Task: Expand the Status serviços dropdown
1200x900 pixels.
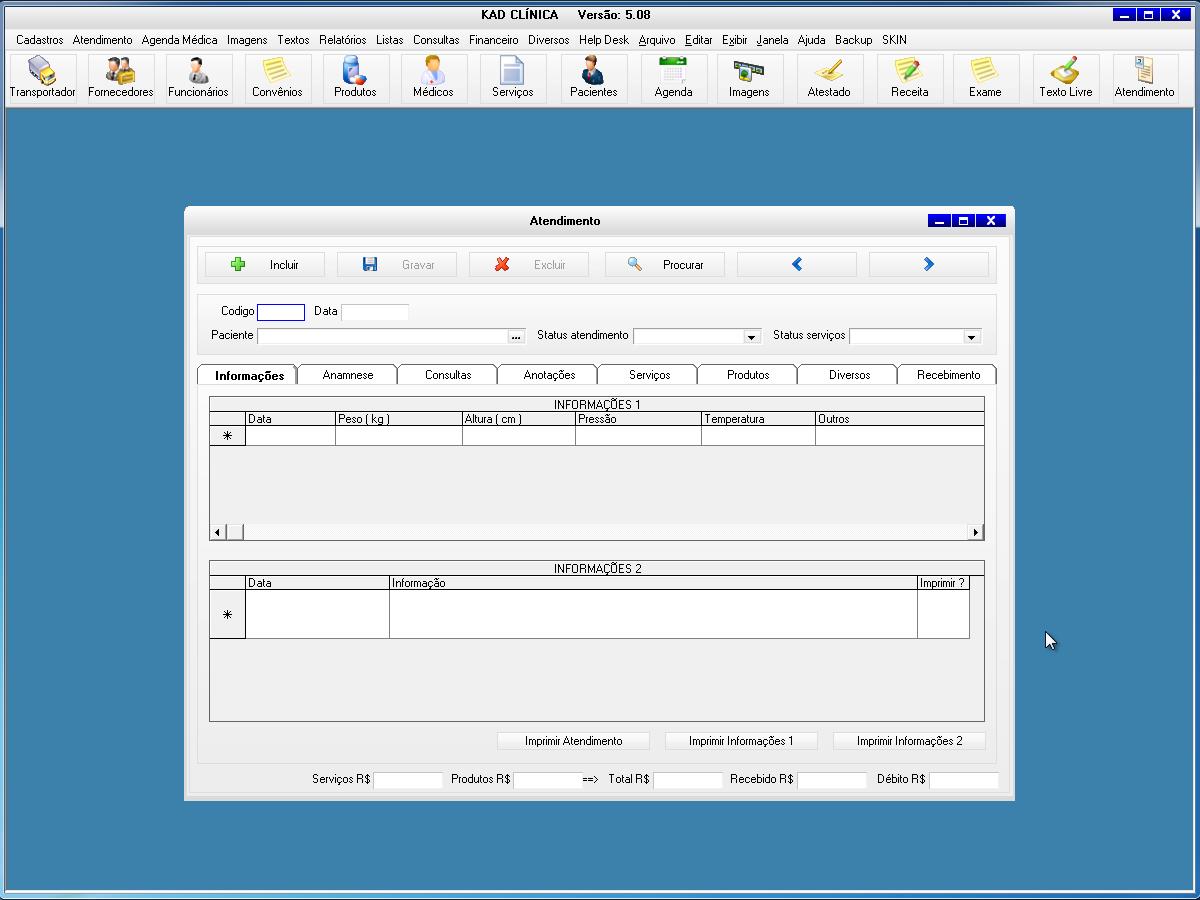Action: click(970, 337)
